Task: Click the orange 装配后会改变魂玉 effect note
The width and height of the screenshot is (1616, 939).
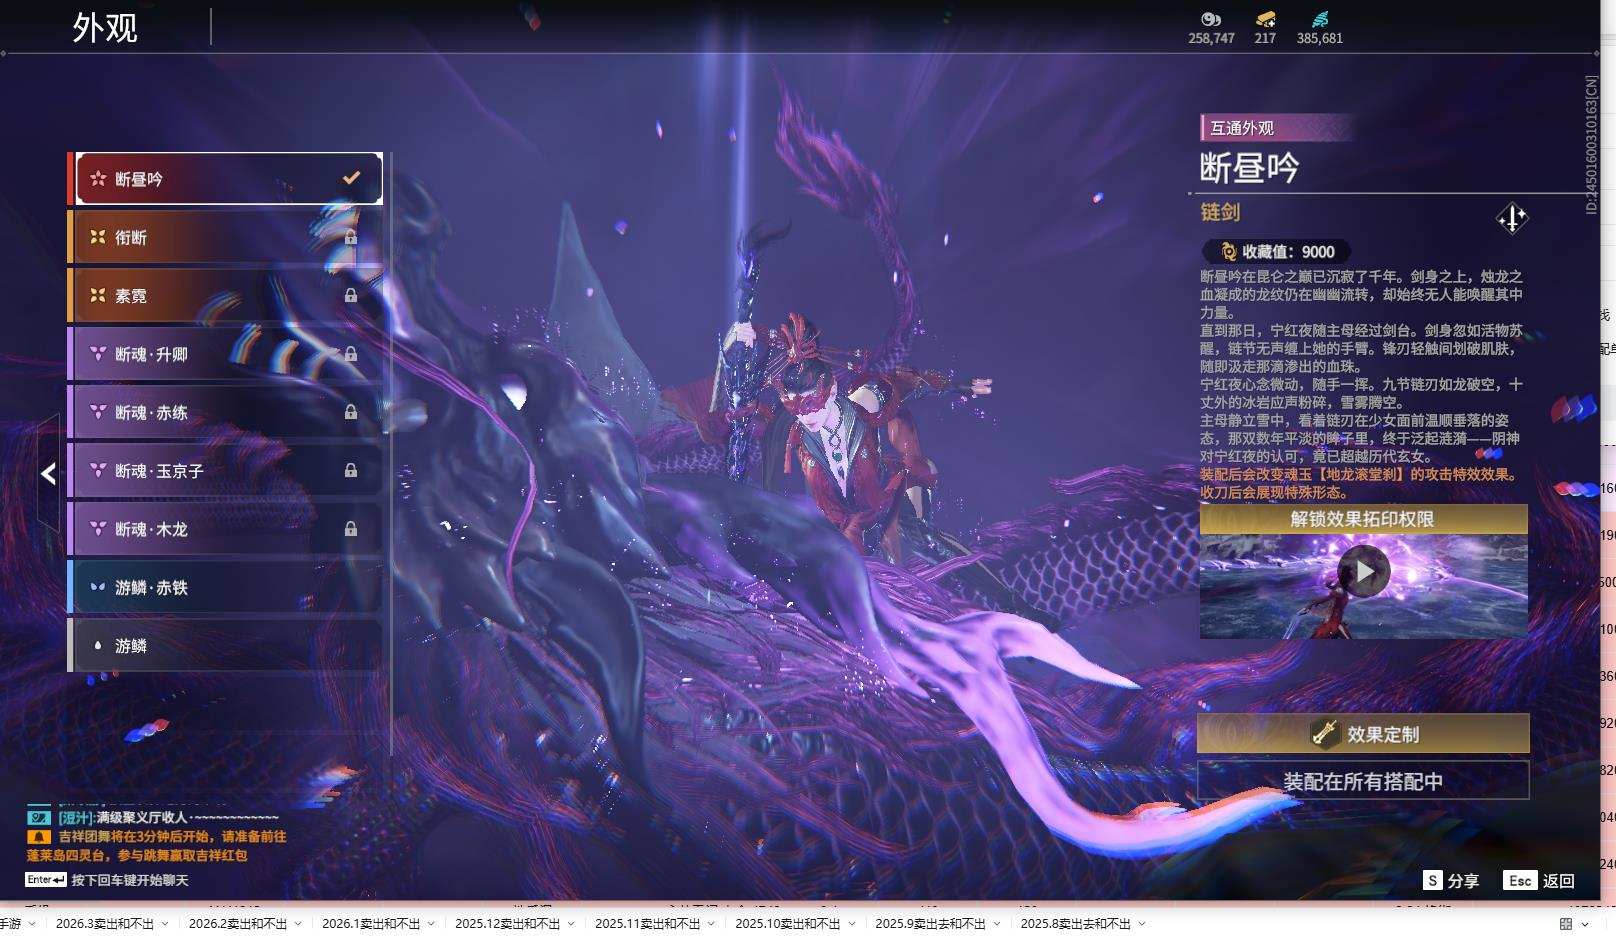Action: coord(1361,483)
